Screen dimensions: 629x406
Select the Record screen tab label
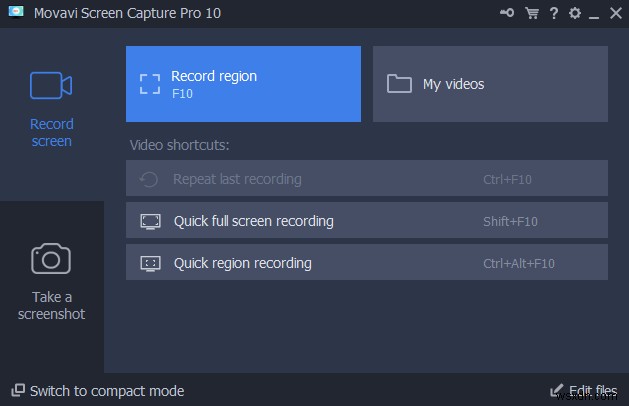click(x=51, y=133)
